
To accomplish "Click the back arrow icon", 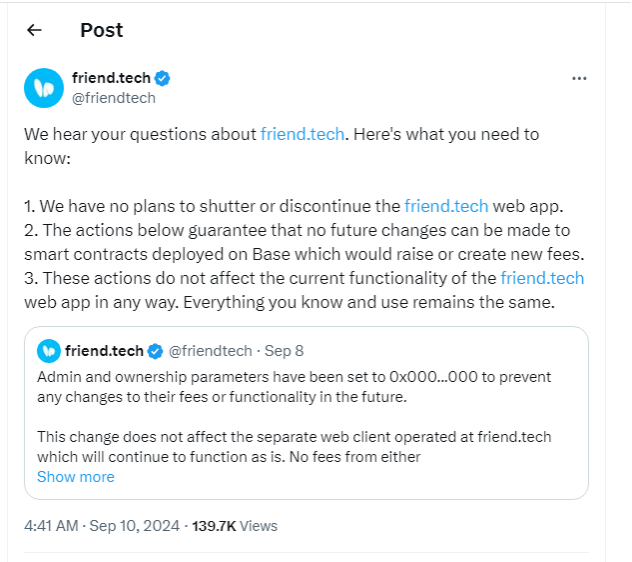I will point(34,30).
